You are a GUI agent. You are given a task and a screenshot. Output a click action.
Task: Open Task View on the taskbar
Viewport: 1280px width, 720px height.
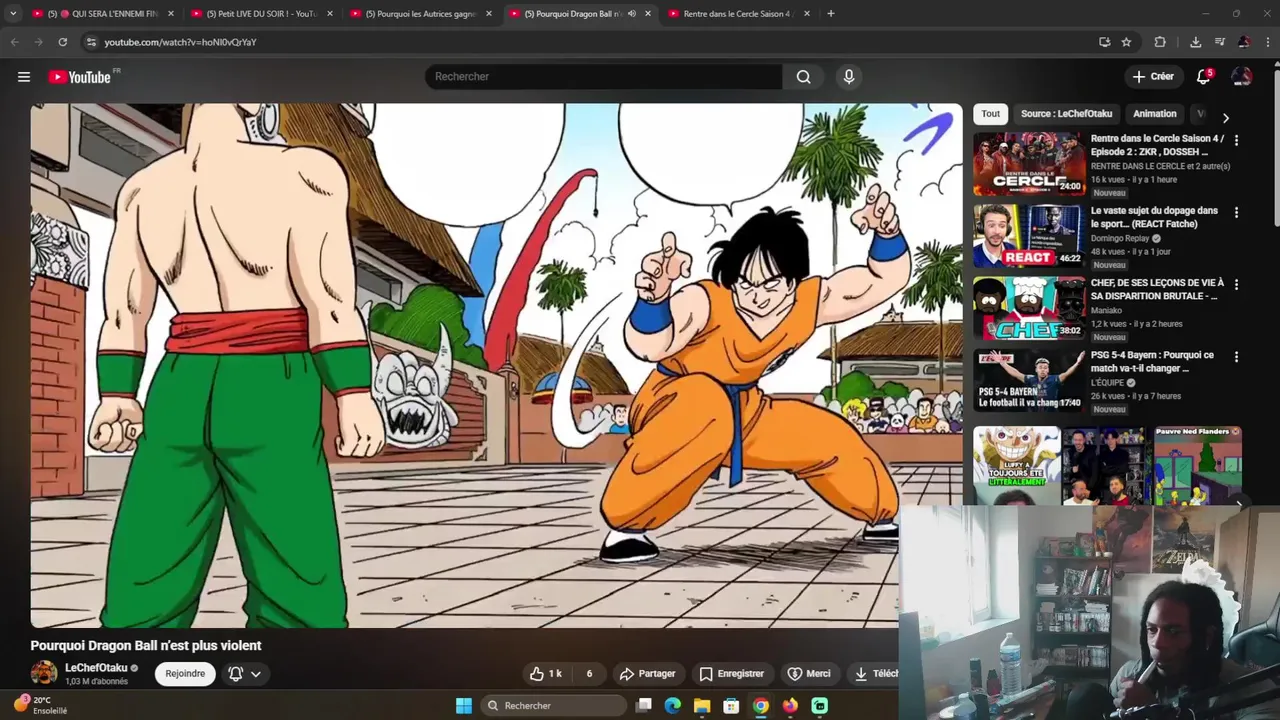point(644,706)
